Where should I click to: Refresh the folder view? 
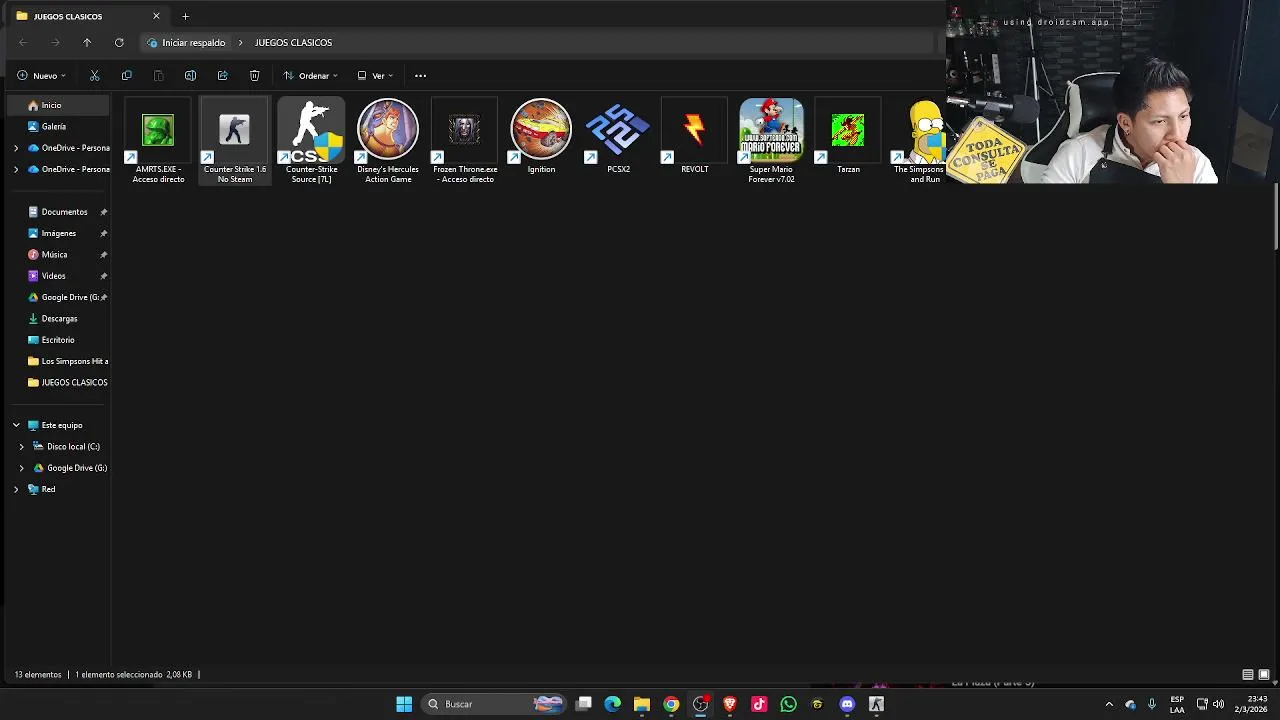point(119,43)
